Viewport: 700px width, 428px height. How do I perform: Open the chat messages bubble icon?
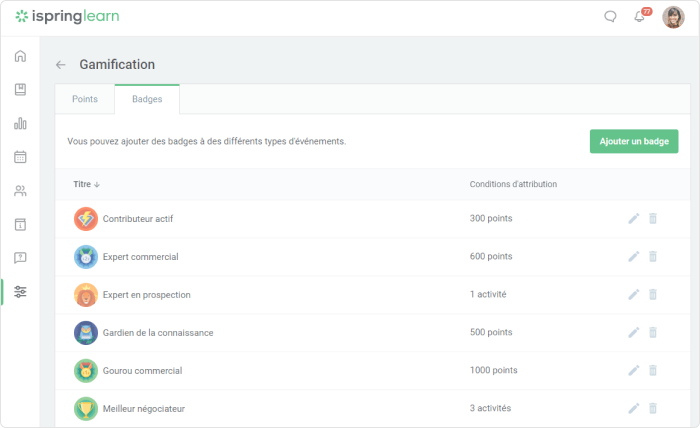click(x=610, y=17)
